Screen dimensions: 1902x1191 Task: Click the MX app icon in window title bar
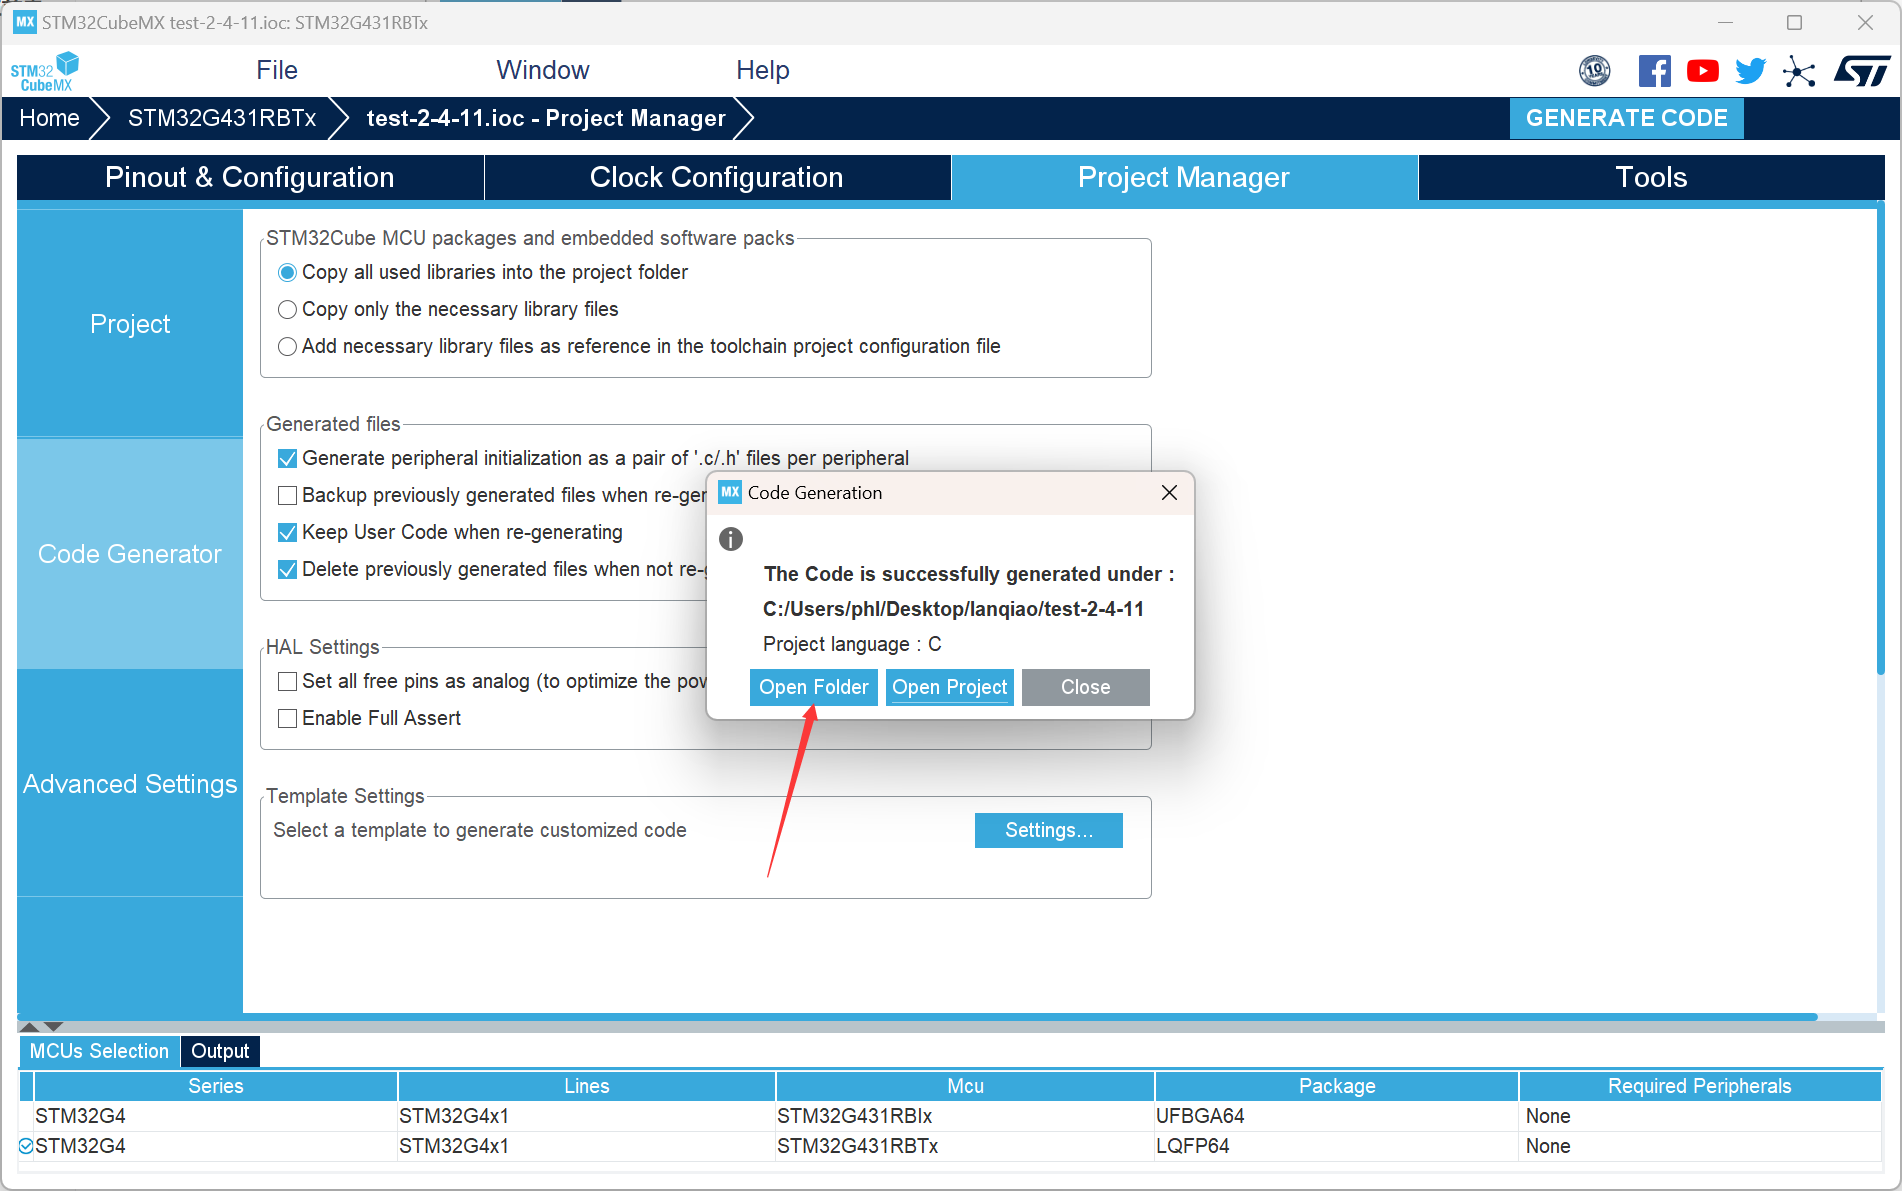point(25,22)
